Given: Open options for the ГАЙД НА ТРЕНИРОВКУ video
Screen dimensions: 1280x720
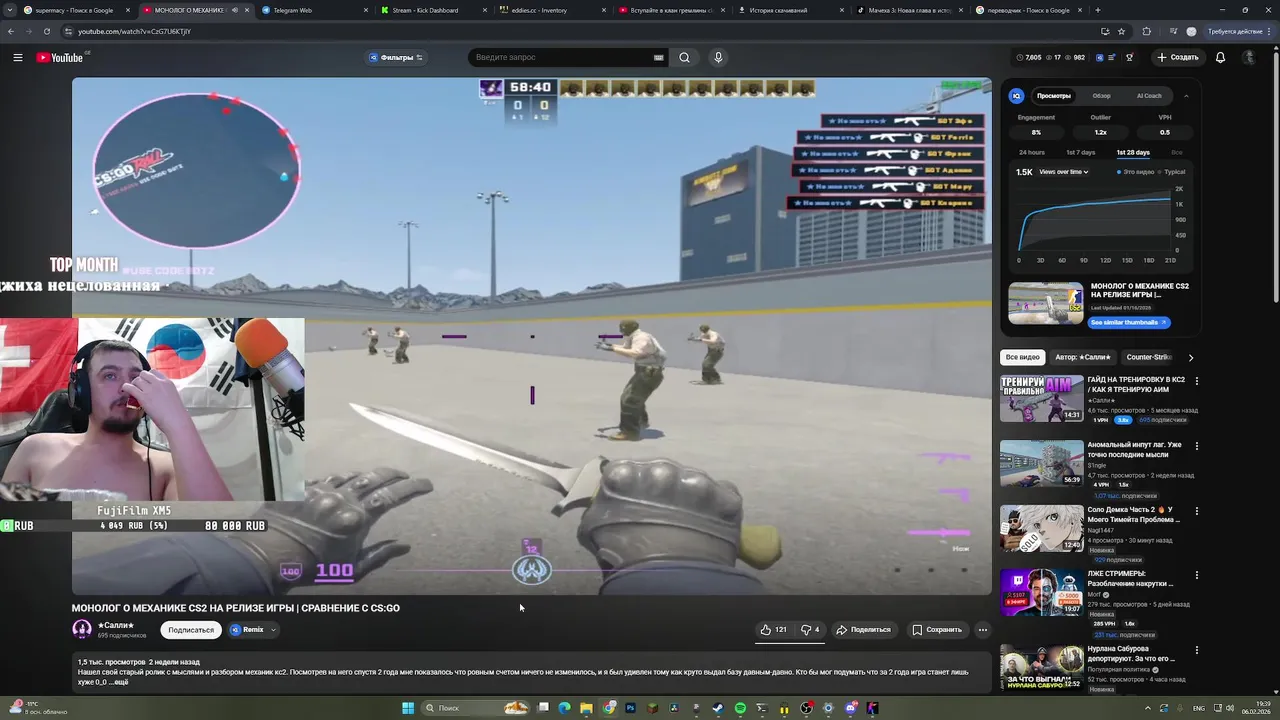Looking at the screenshot, I should (x=1196, y=381).
